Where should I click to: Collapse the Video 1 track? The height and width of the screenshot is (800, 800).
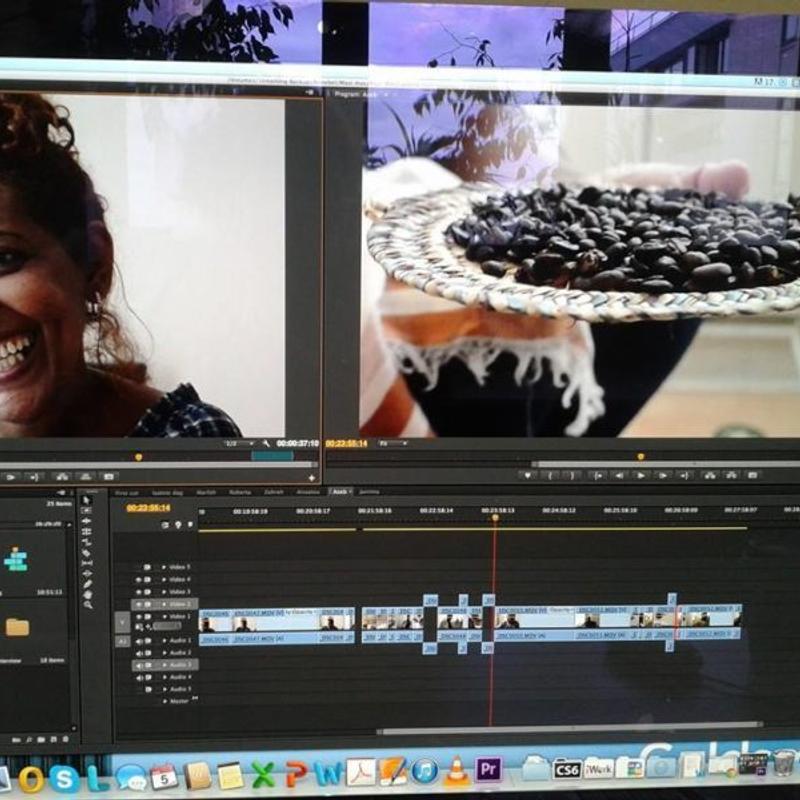tap(164, 616)
